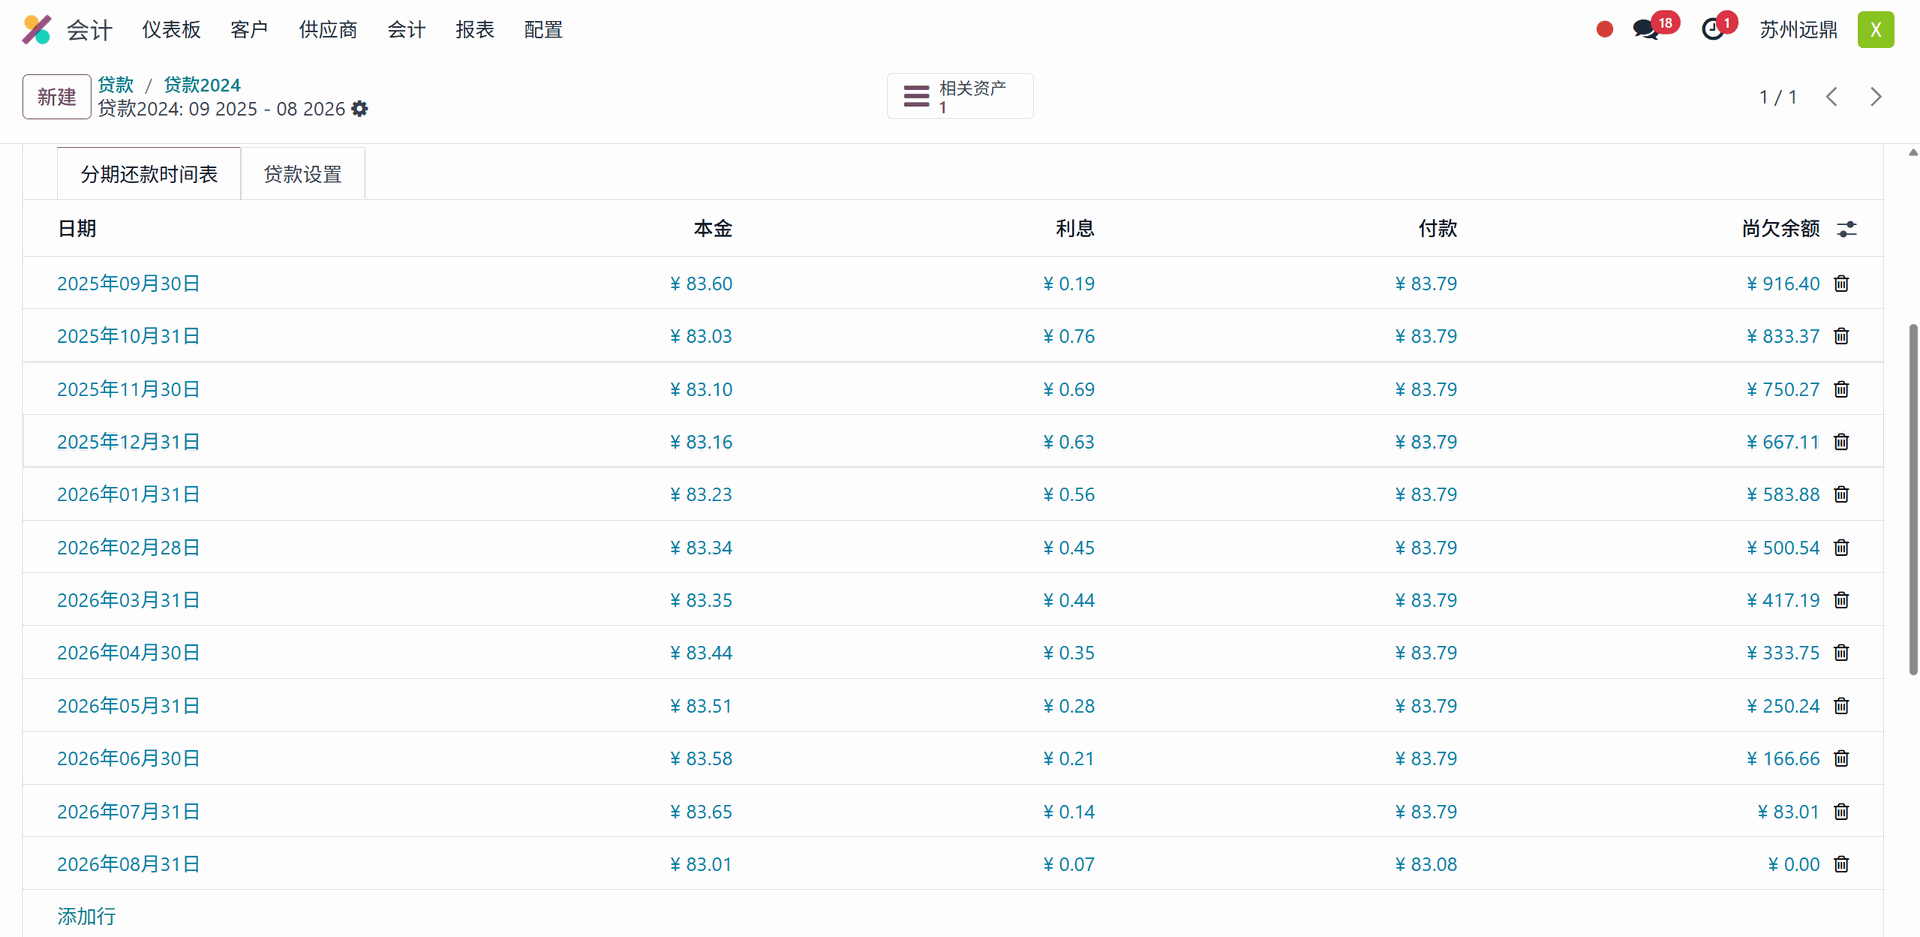Click the Odoo accounting app logo
1920x937 pixels.
[x=37, y=30]
